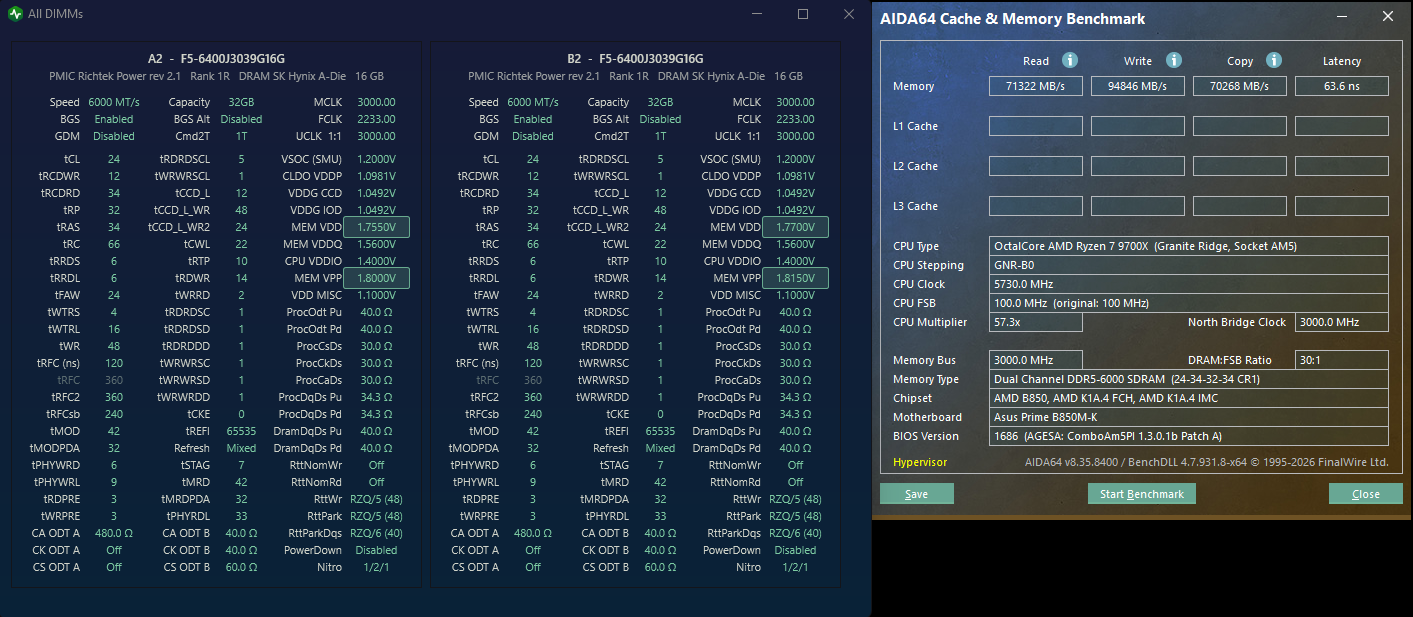Click the DRAM:FSB Ratio 30:1 field
The width and height of the screenshot is (1413, 617).
(x=1342, y=360)
